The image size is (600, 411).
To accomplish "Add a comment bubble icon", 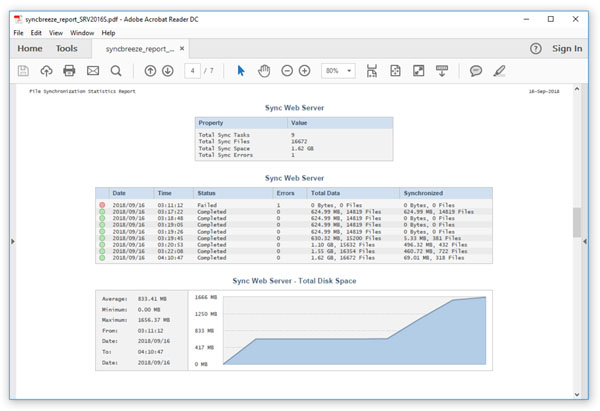I will point(476,71).
